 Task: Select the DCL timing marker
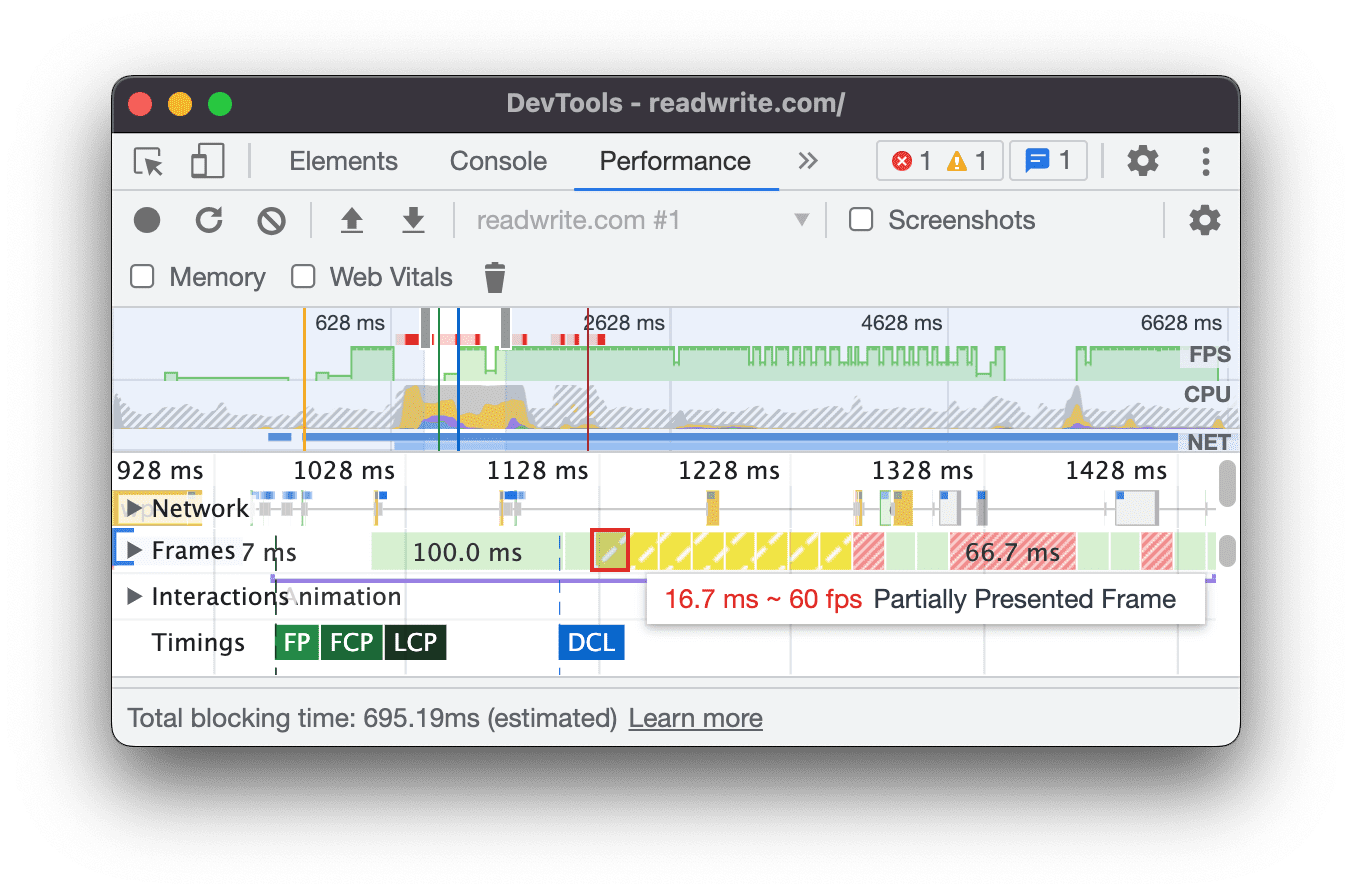pos(591,642)
